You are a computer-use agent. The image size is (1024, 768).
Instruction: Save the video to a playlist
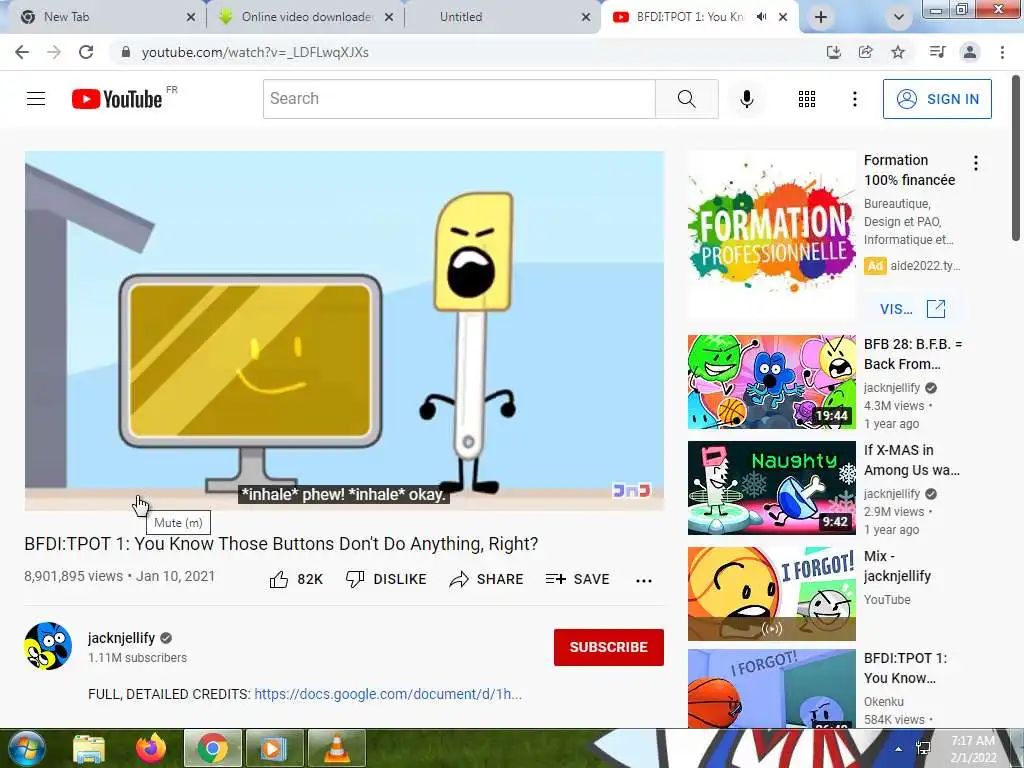tap(577, 579)
